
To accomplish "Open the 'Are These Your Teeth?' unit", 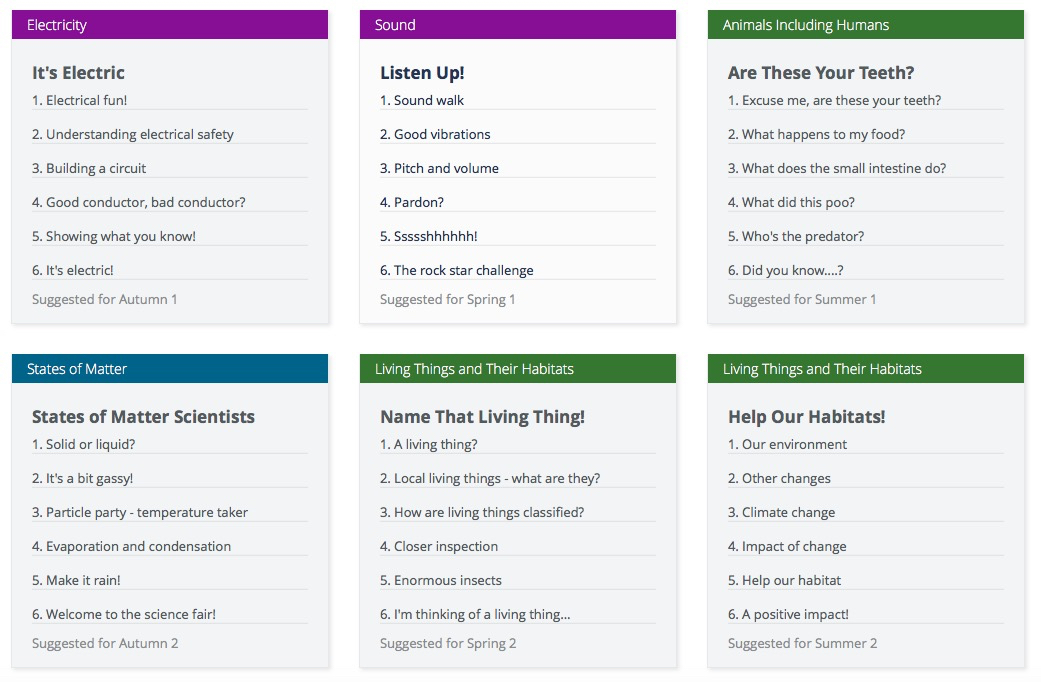I will (x=820, y=73).
